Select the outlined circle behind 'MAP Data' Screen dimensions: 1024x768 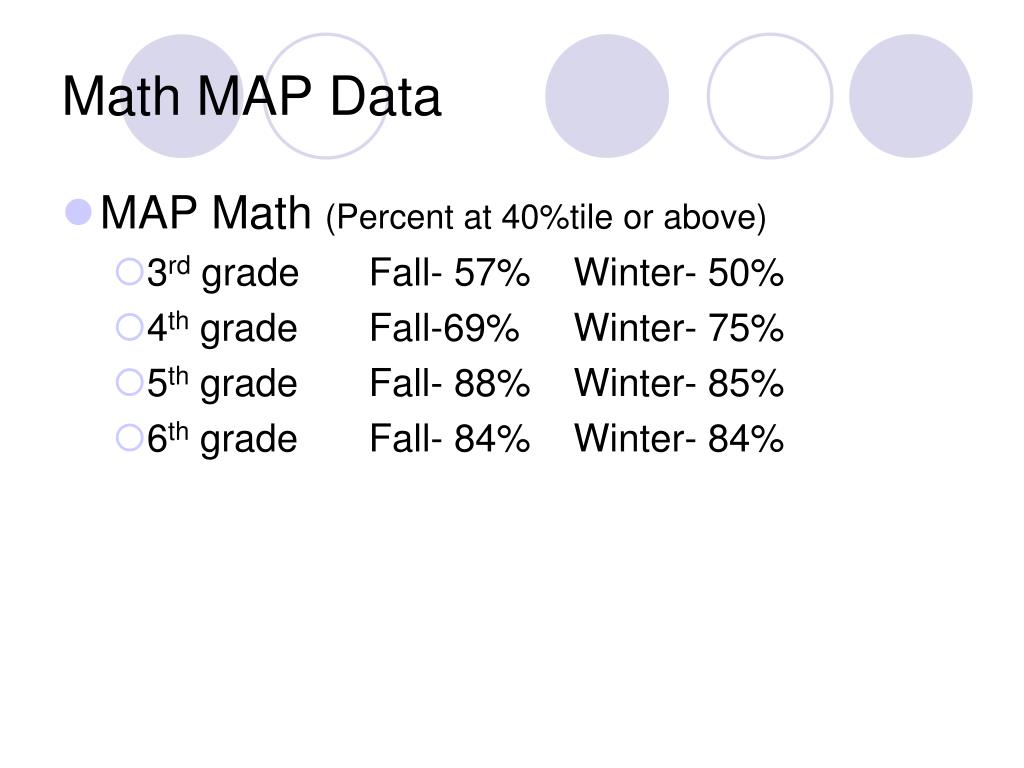326,96
